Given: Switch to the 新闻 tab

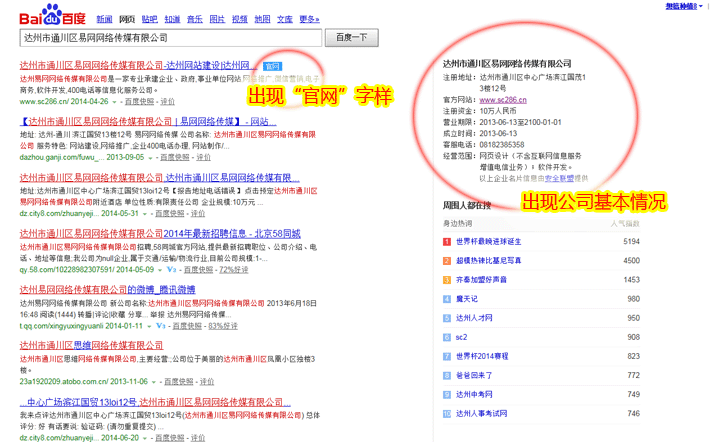Looking at the screenshot, I should click(103, 18).
